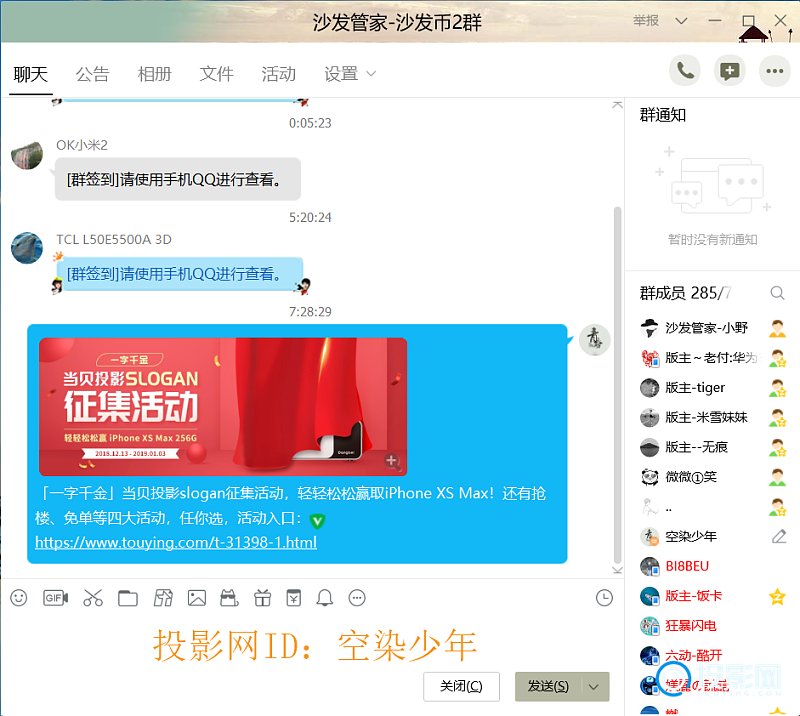This screenshot has height=716, width=800.
Task: Click the speech bubble plus icon
Action: [x=730, y=71]
